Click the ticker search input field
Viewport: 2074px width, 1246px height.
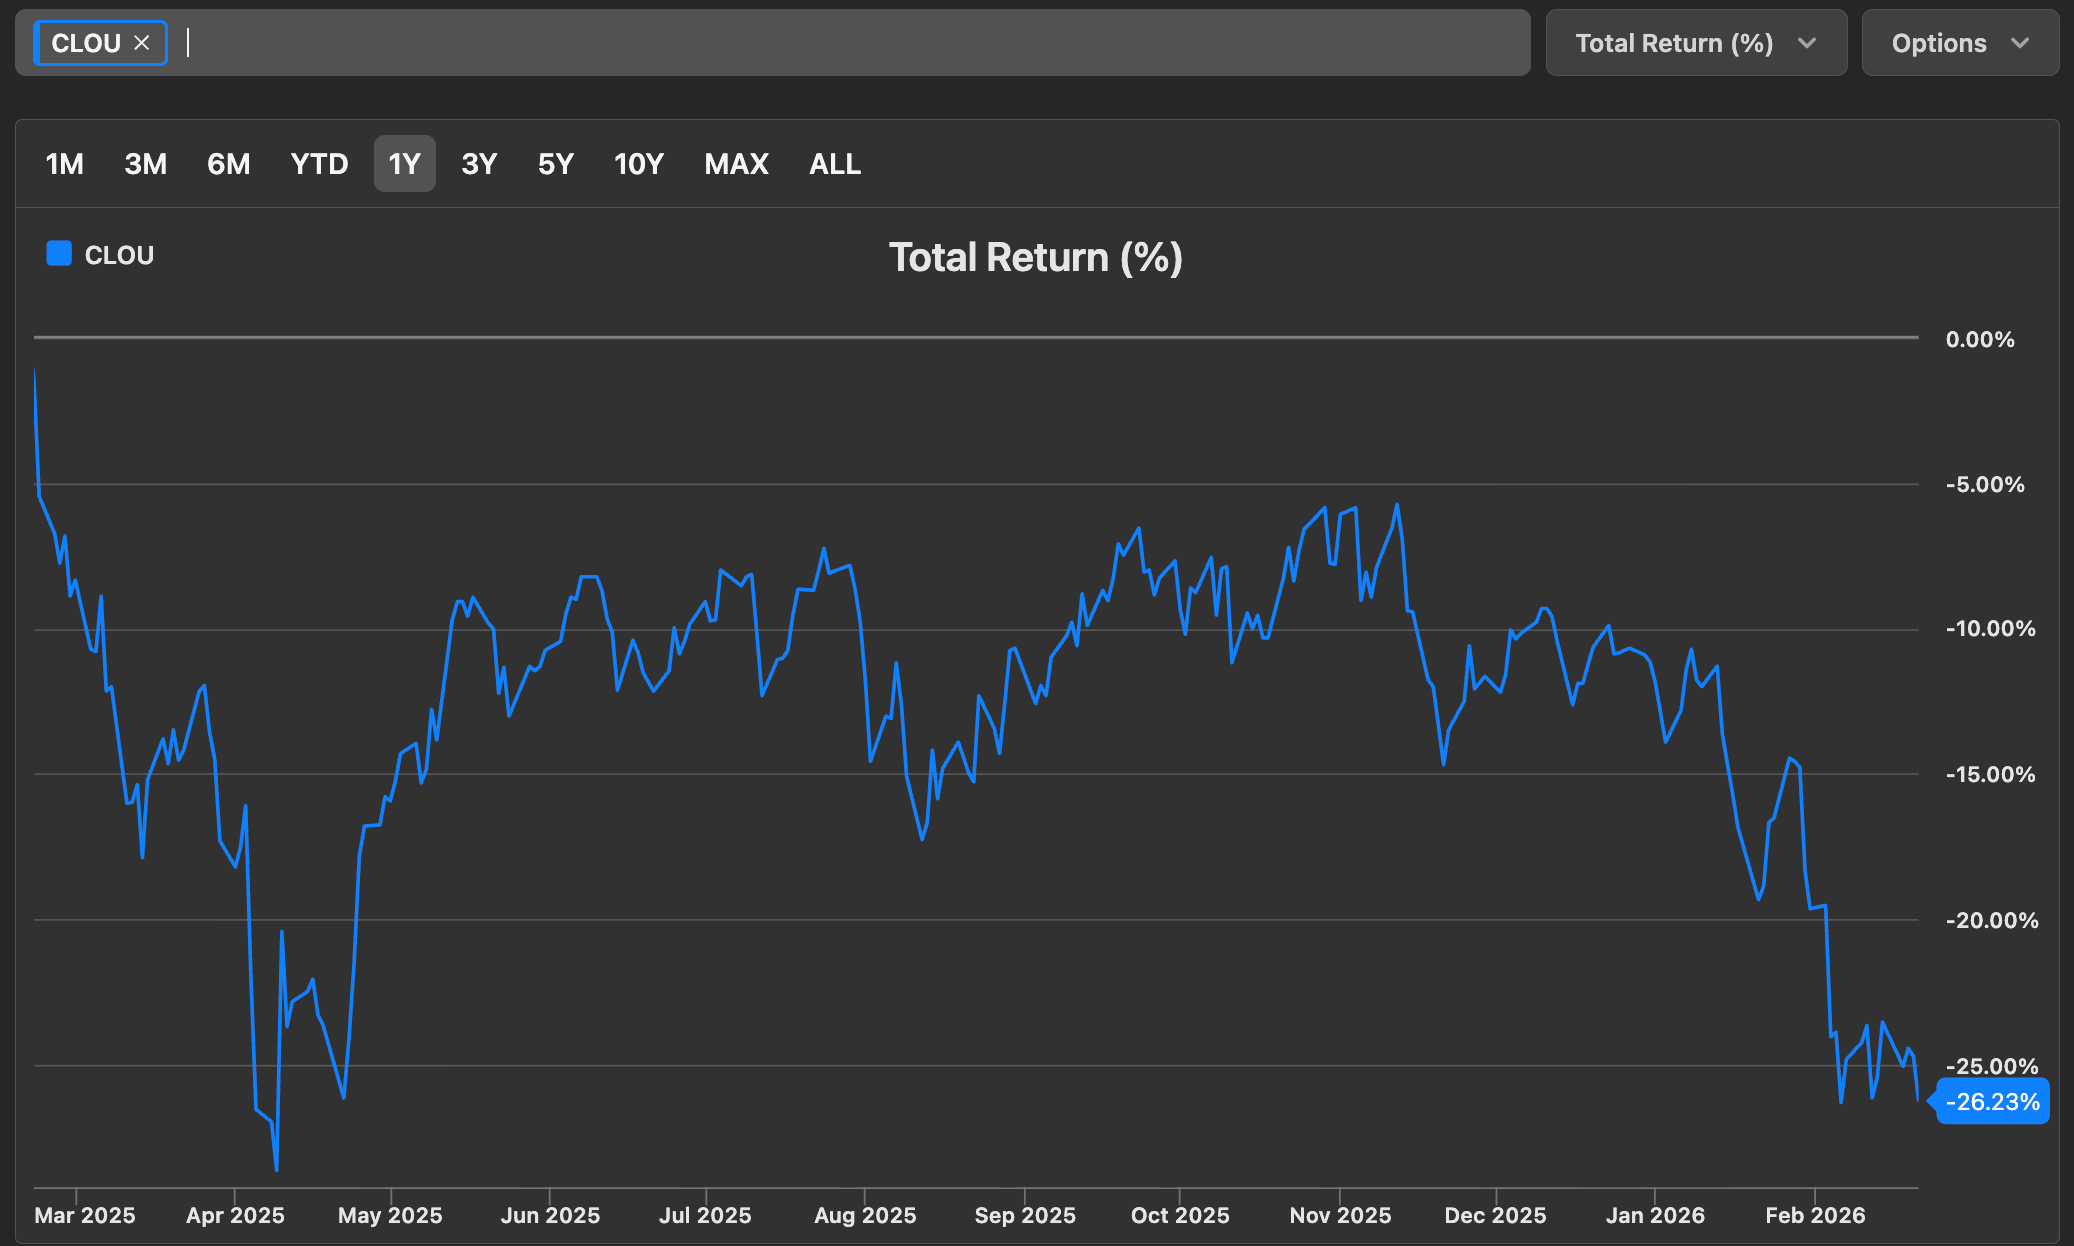(x=850, y=43)
